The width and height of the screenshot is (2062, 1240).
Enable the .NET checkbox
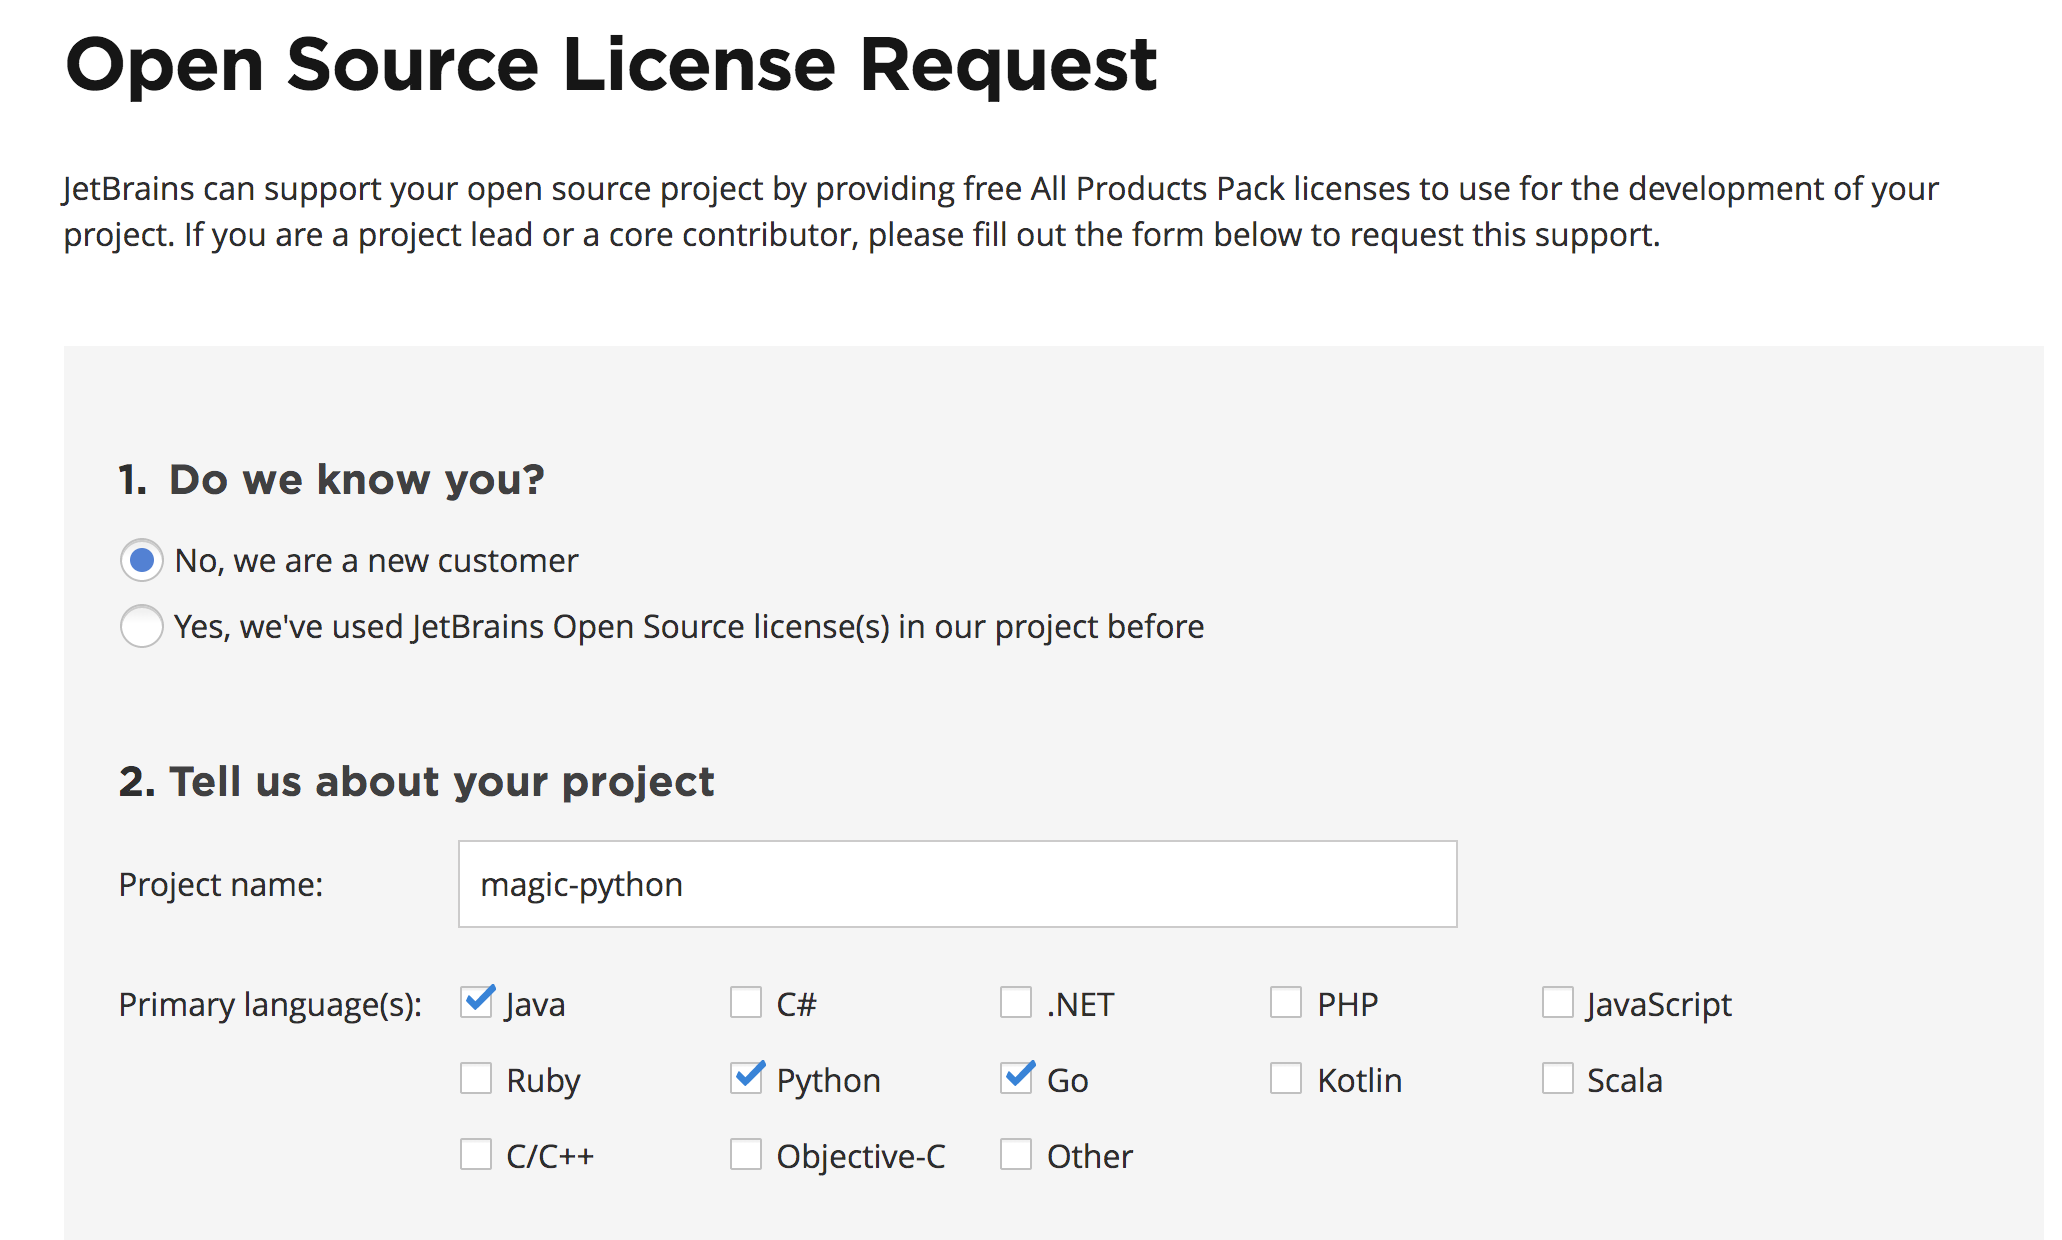(x=1016, y=1002)
